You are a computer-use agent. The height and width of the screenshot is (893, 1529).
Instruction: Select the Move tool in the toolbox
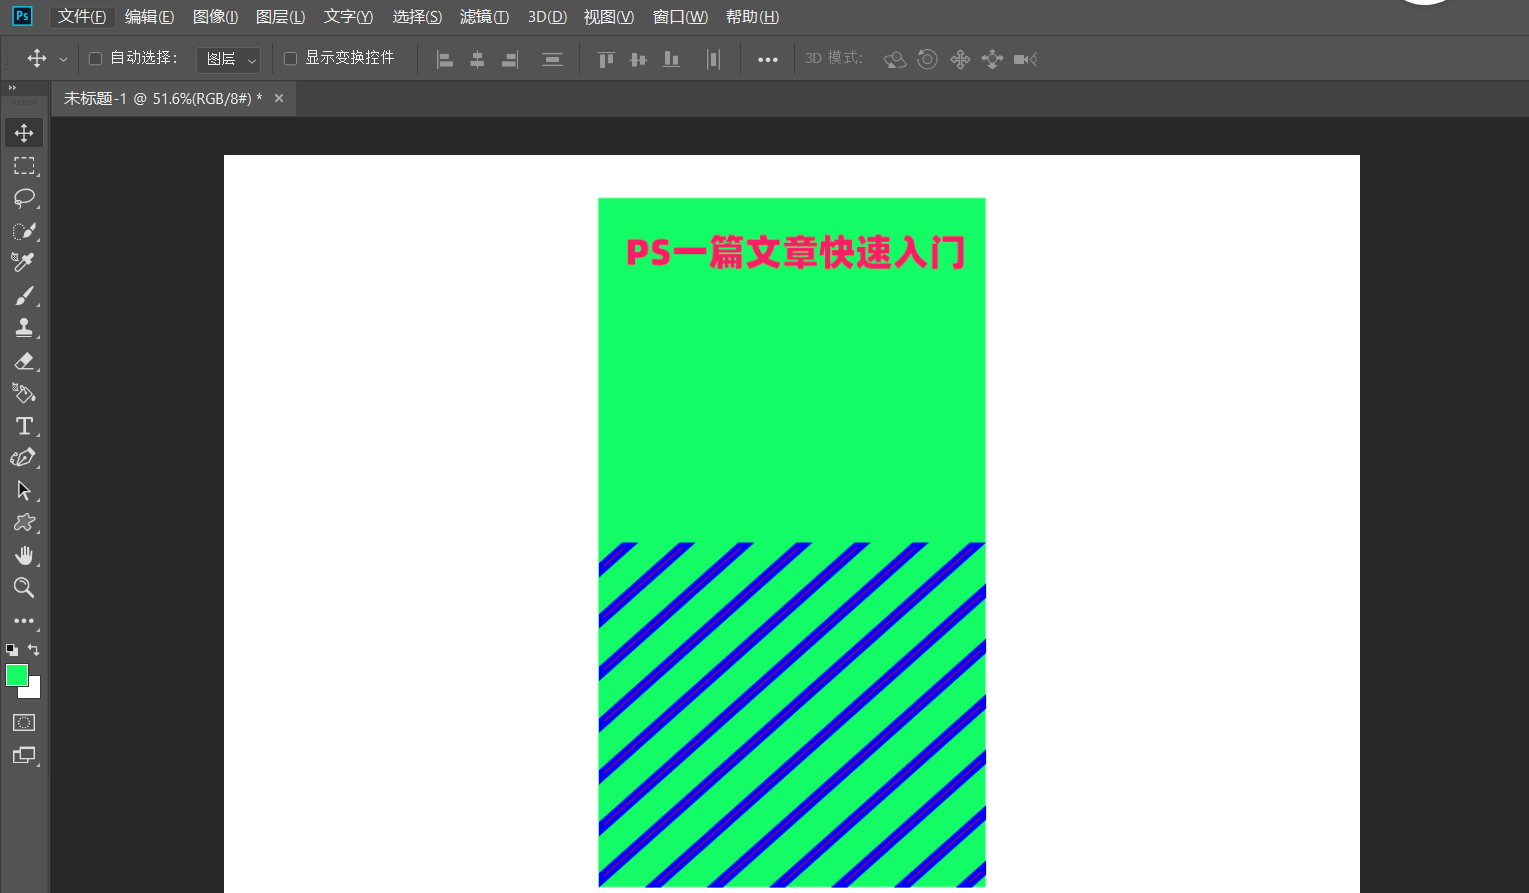[x=24, y=133]
